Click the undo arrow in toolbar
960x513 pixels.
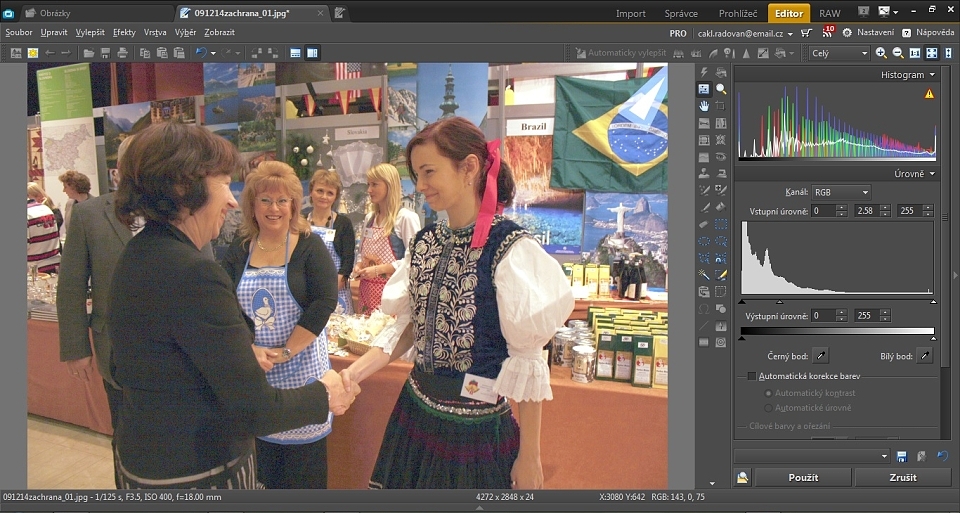[201, 53]
